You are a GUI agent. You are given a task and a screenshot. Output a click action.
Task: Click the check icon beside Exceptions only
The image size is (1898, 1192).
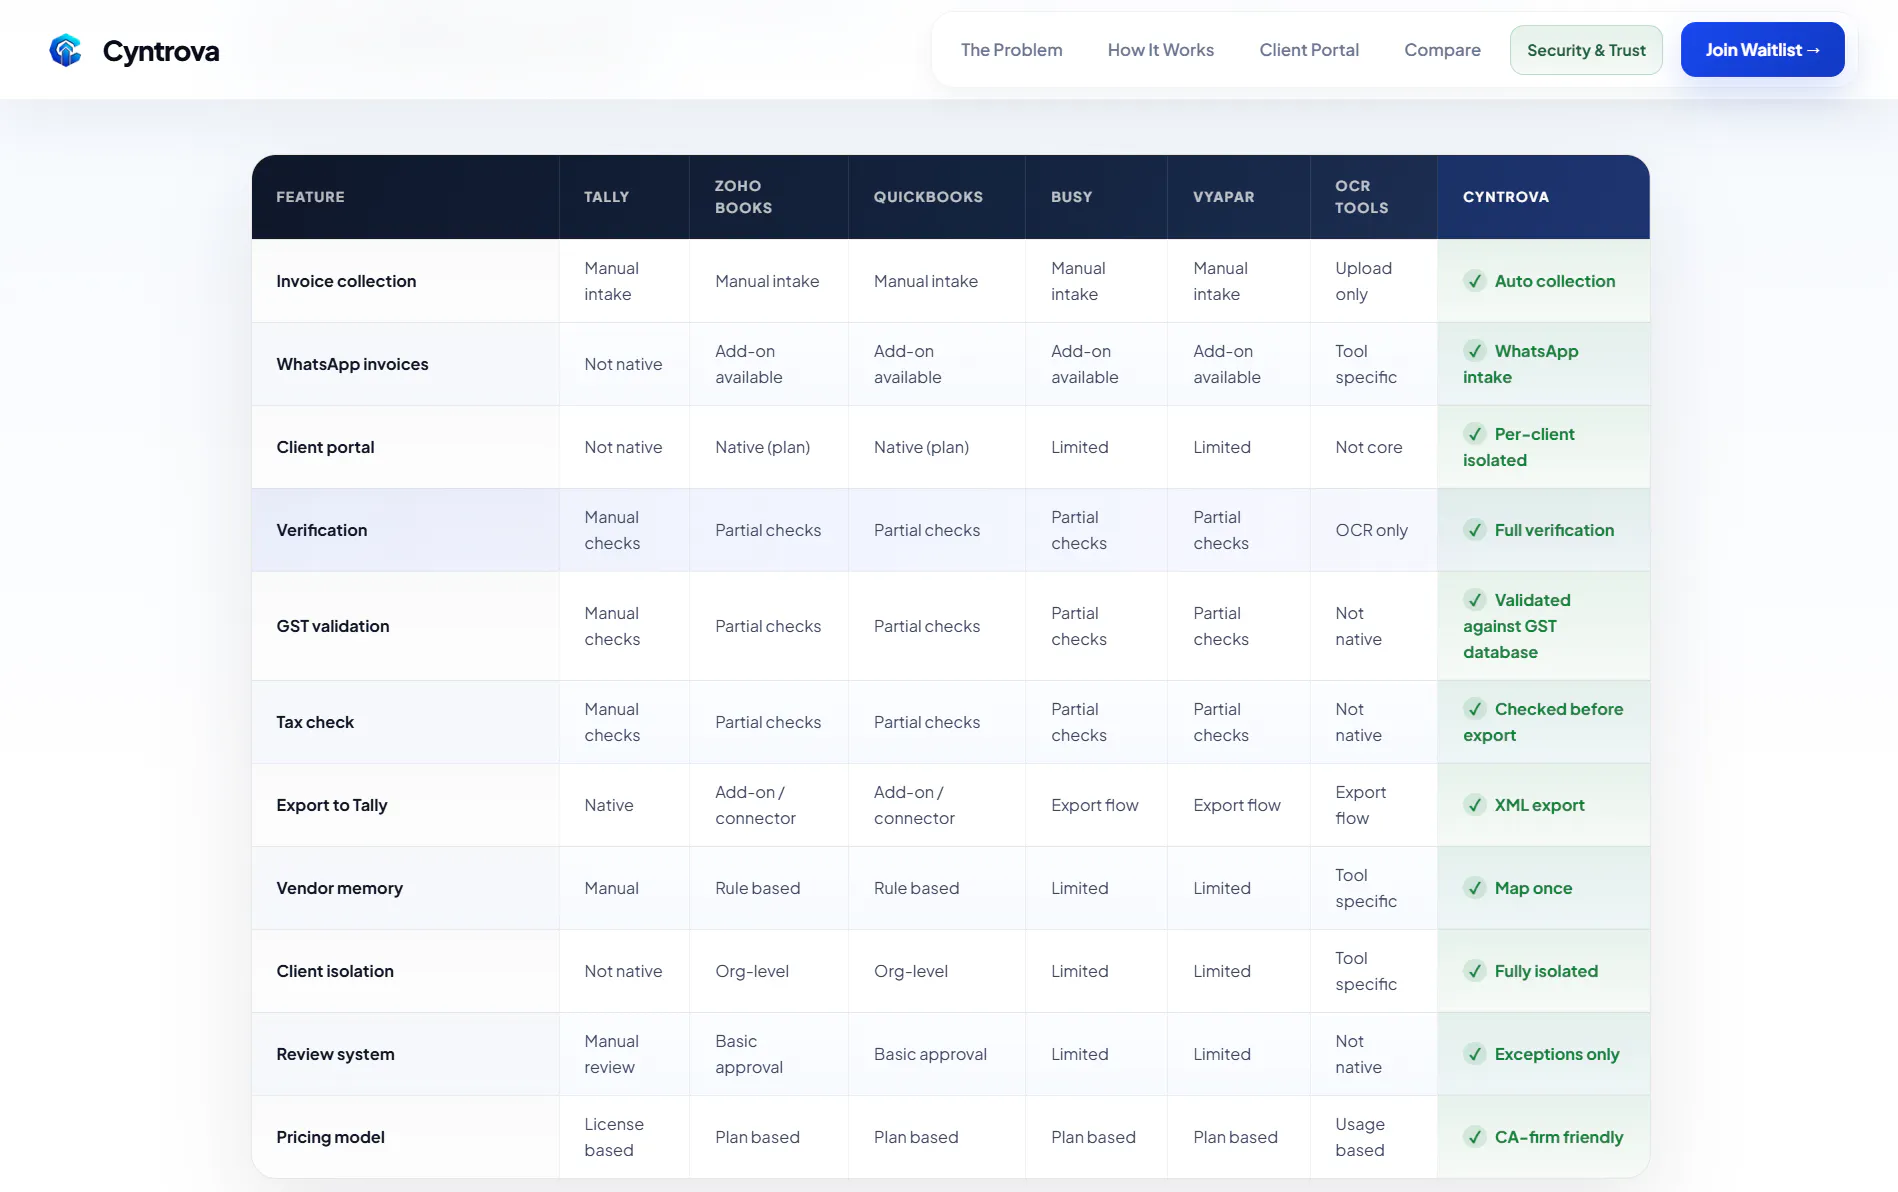tap(1474, 1054)
